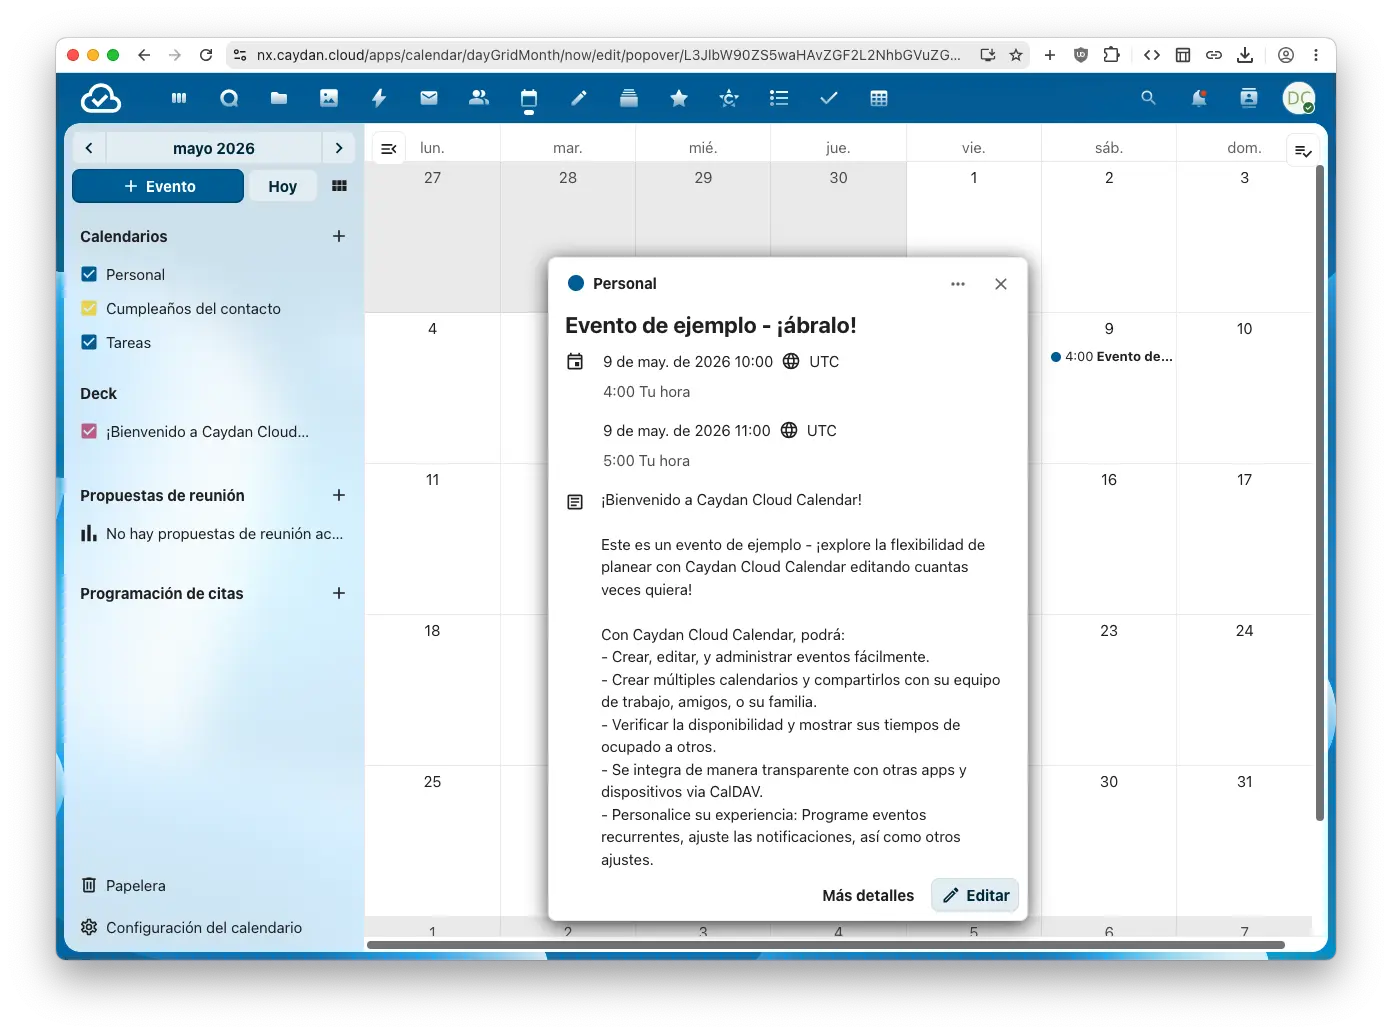Viewport: 1392px width, 1034px height.
Task: Open the 4:00 Evento de... entry on day 9
Action: [1111, 356]
